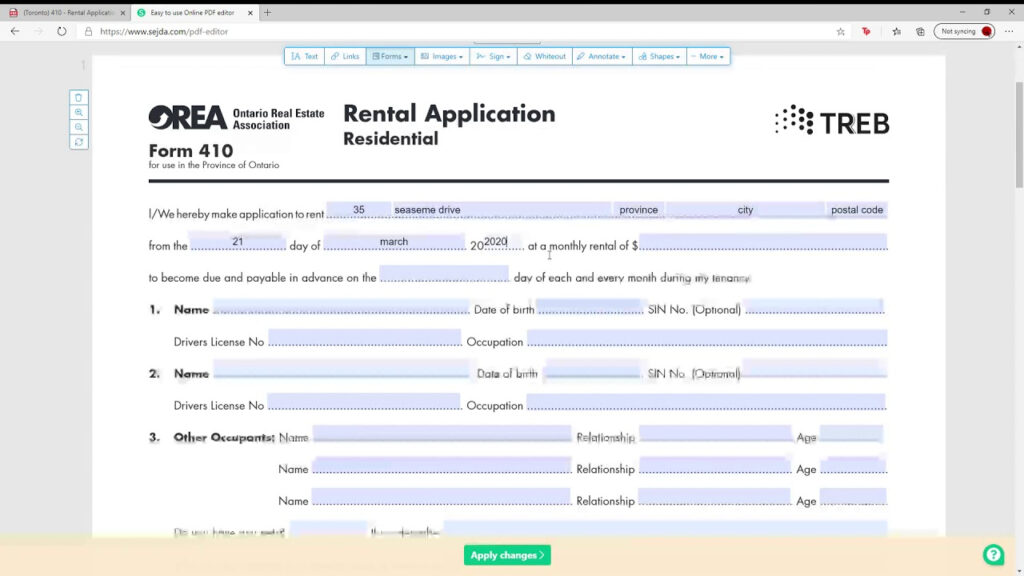1024x576 pixels.
Task: Open the help chat bubble
Action: click(993, 554)
